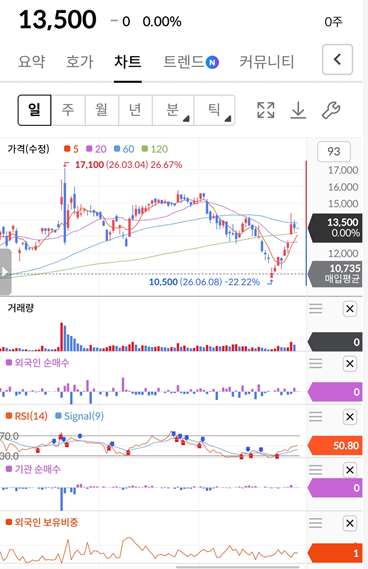Select the 차트 chart tab
The height and width of the screenshot is (569, 368).
[x=127, y=61]
